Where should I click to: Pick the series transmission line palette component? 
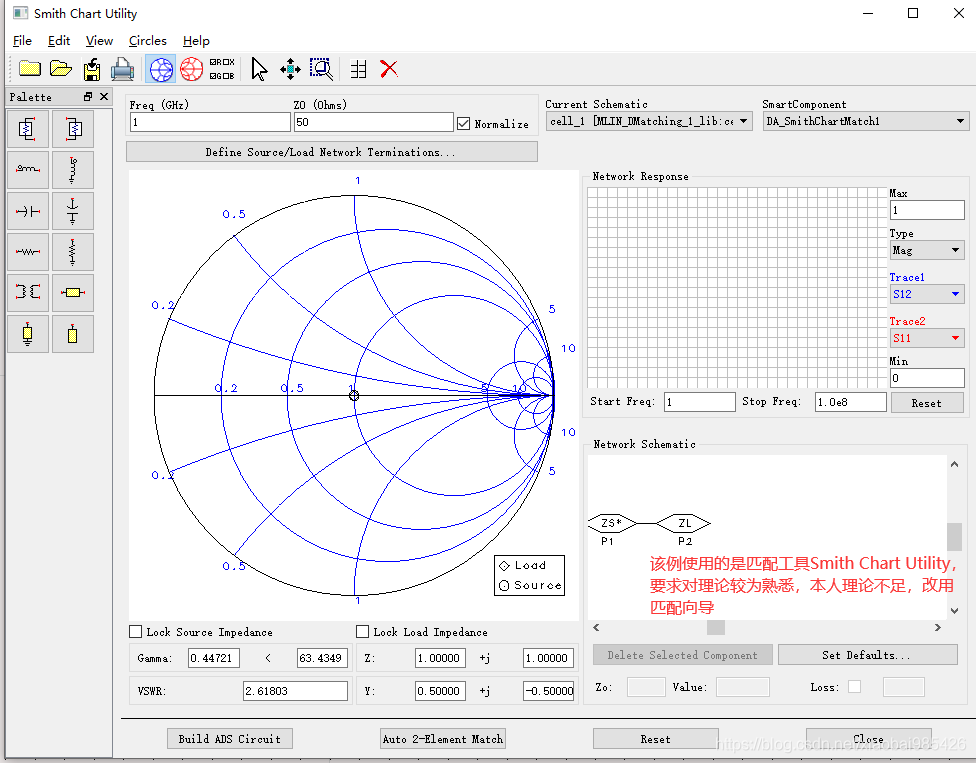click(x=73, y=292)
